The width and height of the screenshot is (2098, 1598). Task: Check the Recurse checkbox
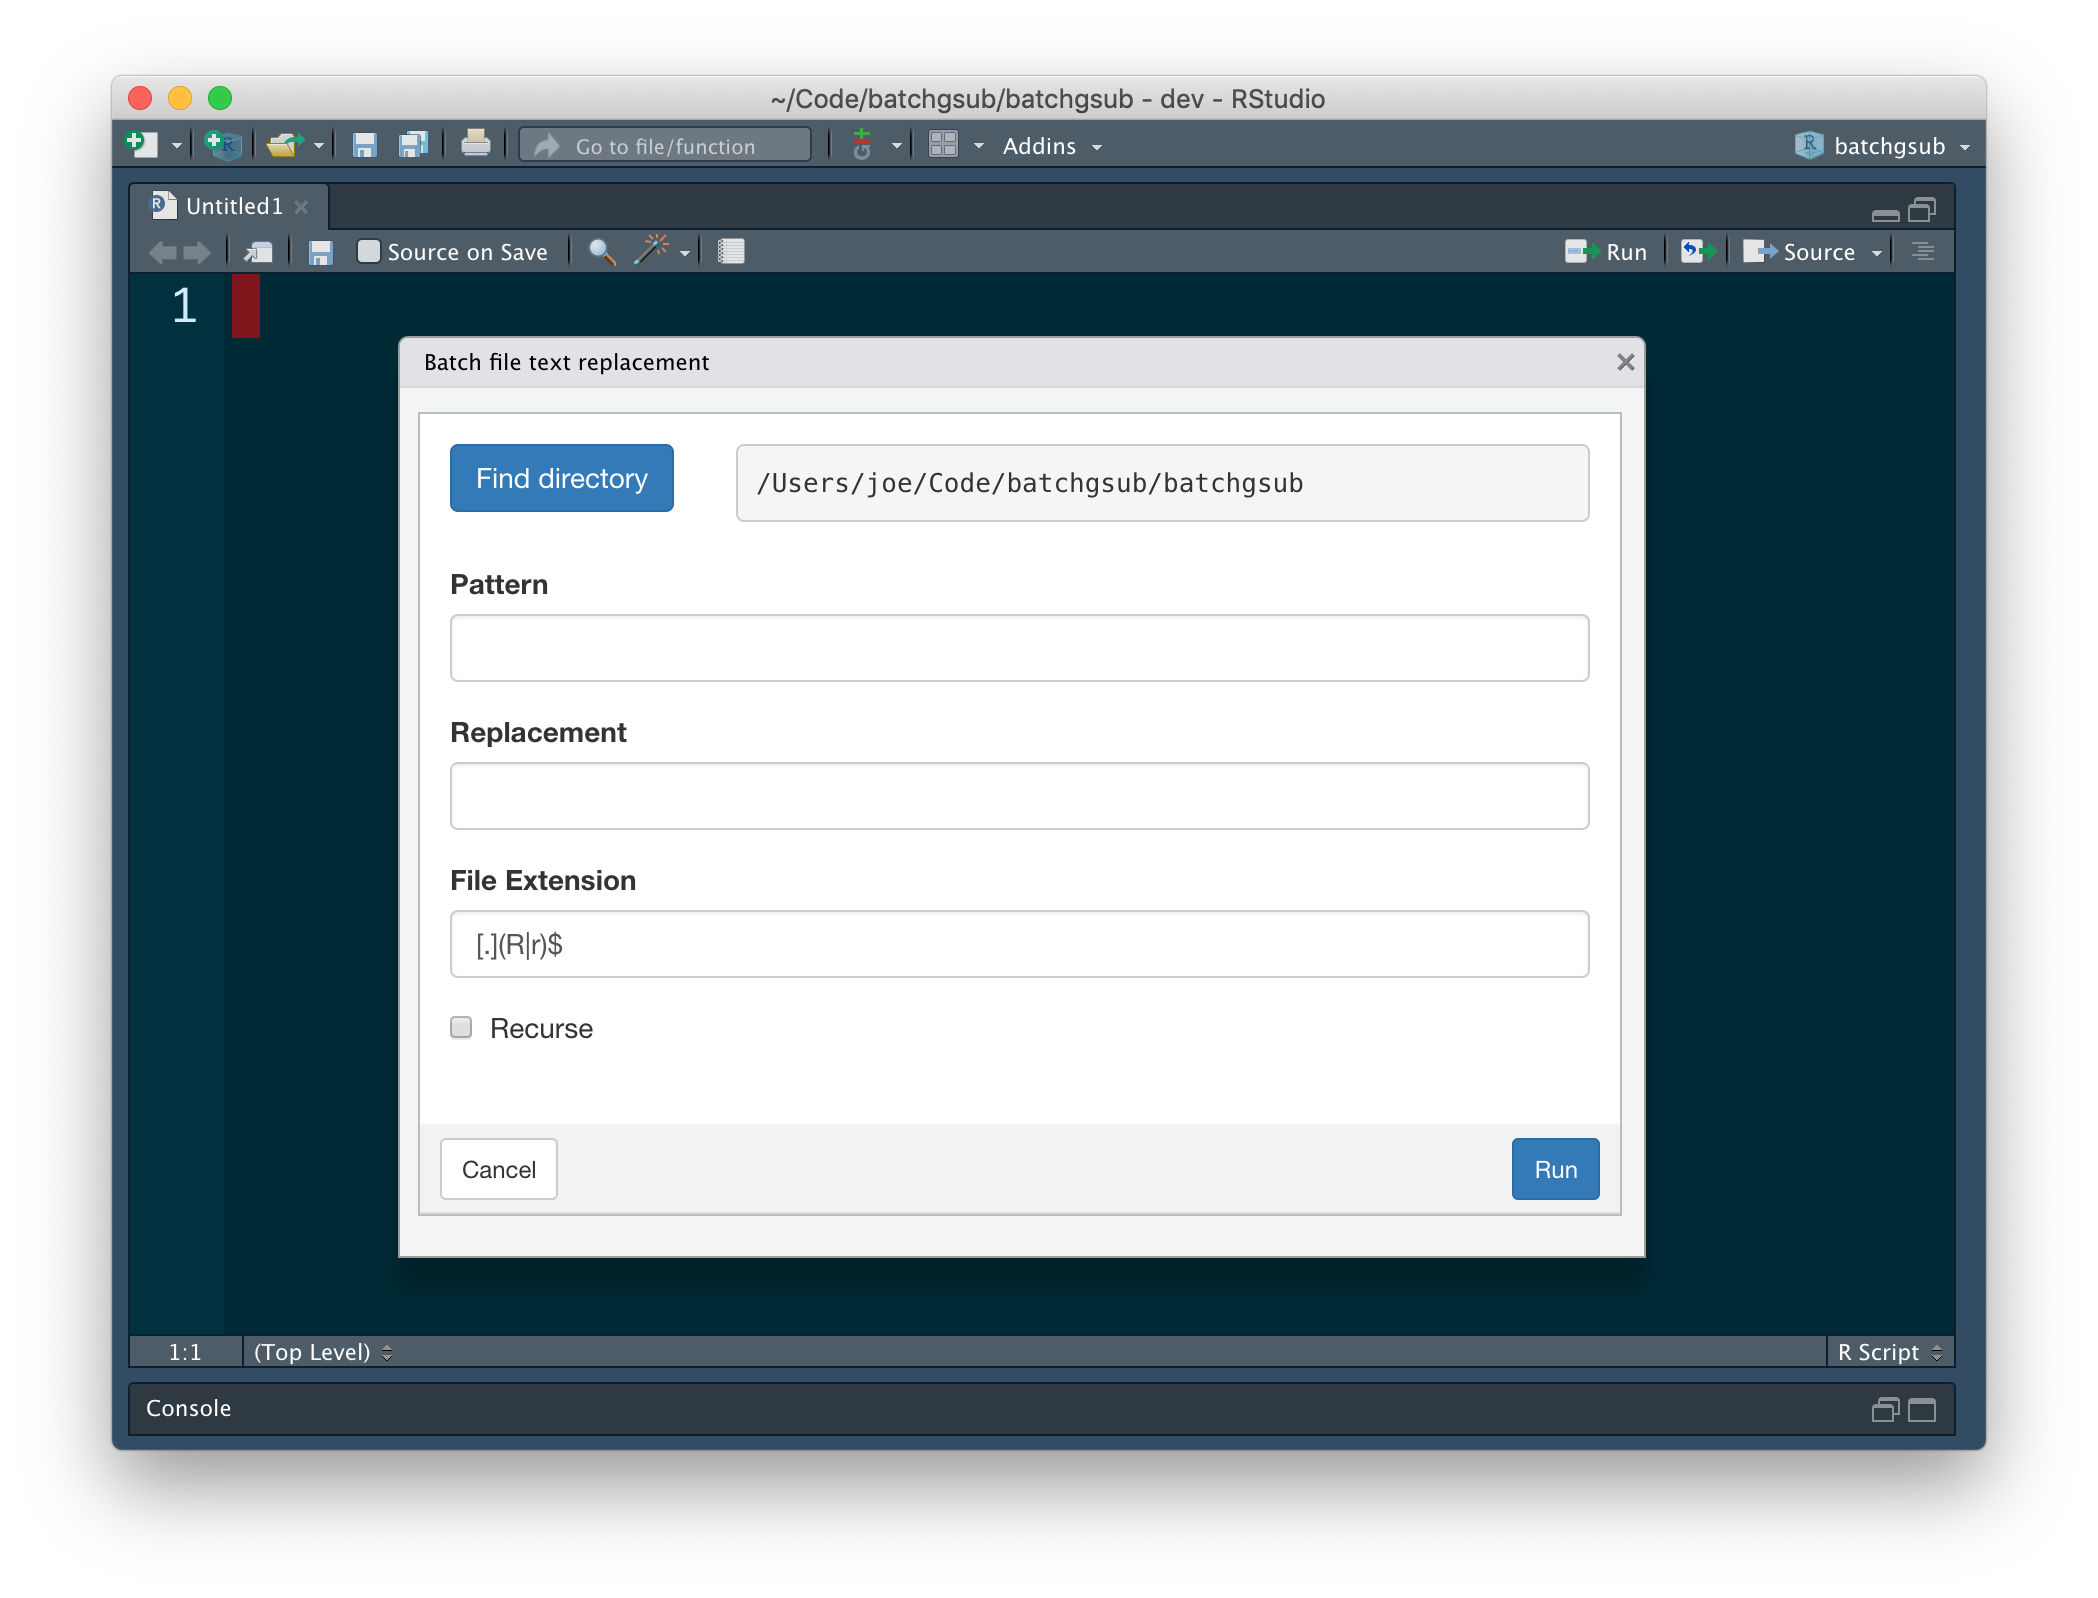[x=461, y=1027]
